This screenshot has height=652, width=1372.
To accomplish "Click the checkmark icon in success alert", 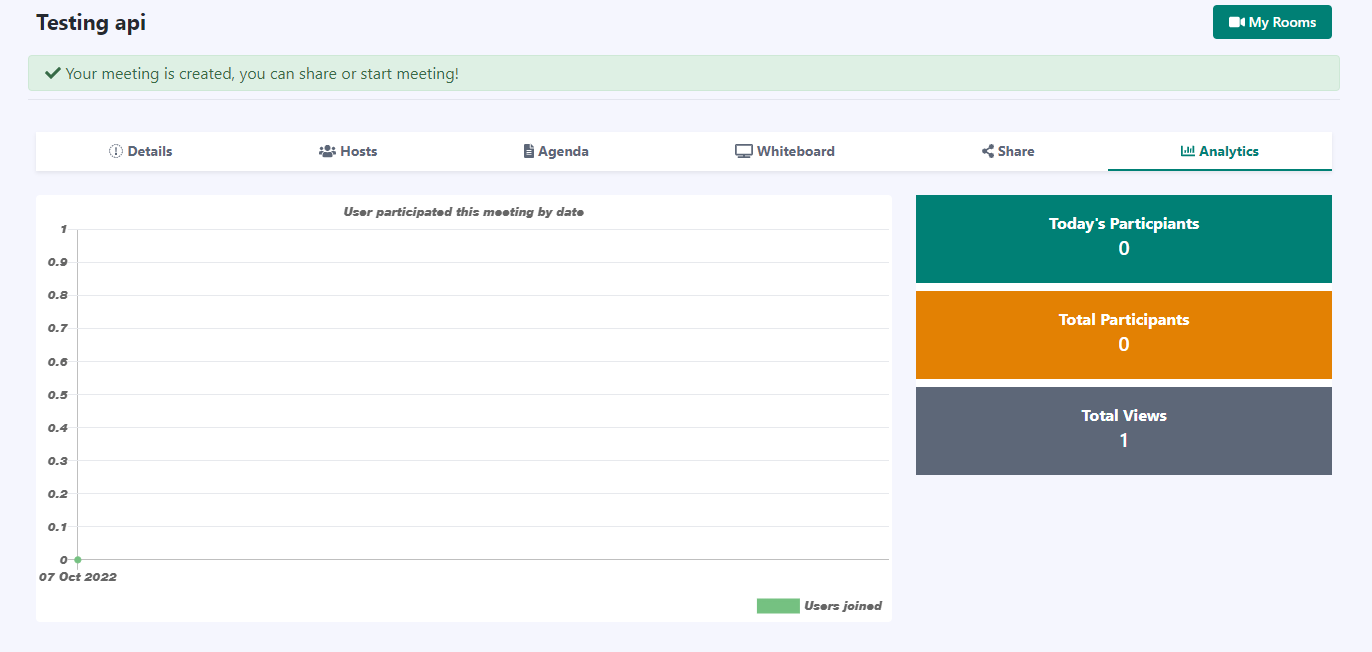I will click(x=53, y=73).
